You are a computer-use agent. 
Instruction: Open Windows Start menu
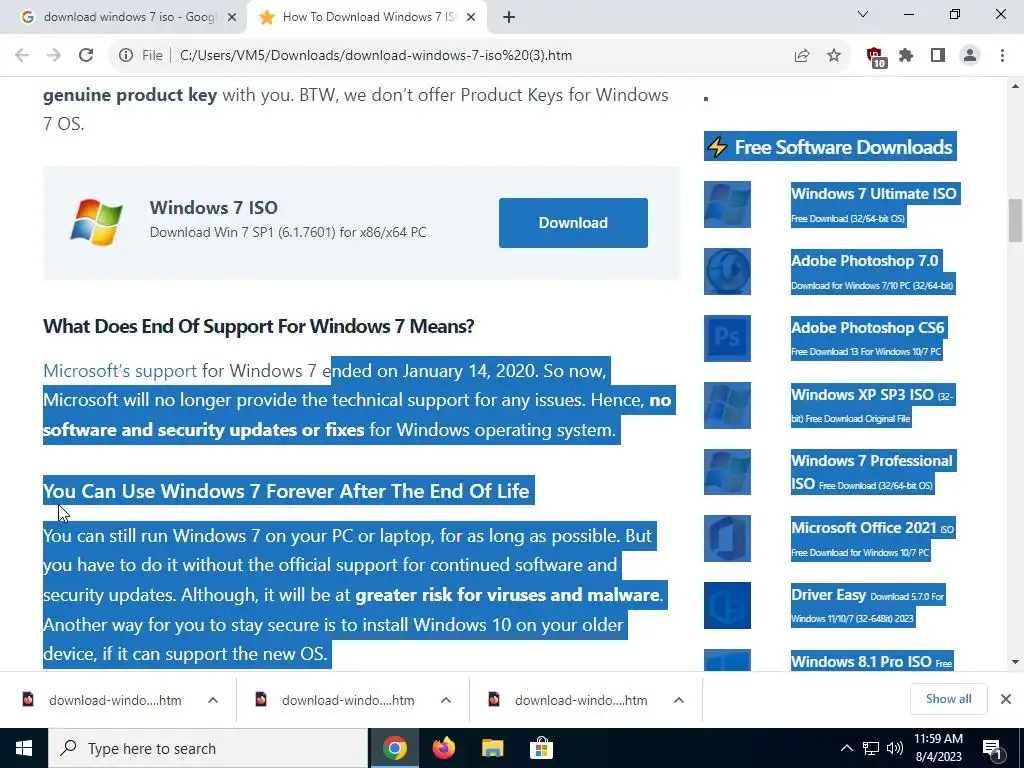click(x=24, y=748)
